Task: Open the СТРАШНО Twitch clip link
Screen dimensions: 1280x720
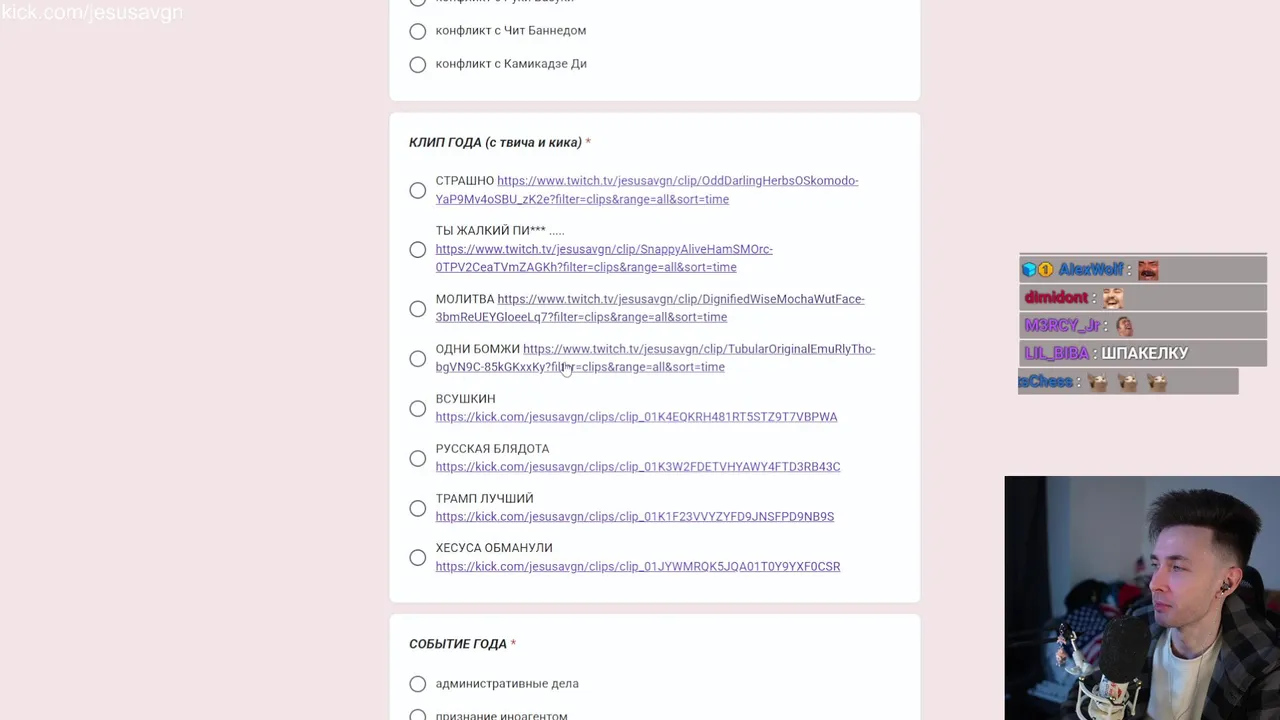Action: pos(677,181)
